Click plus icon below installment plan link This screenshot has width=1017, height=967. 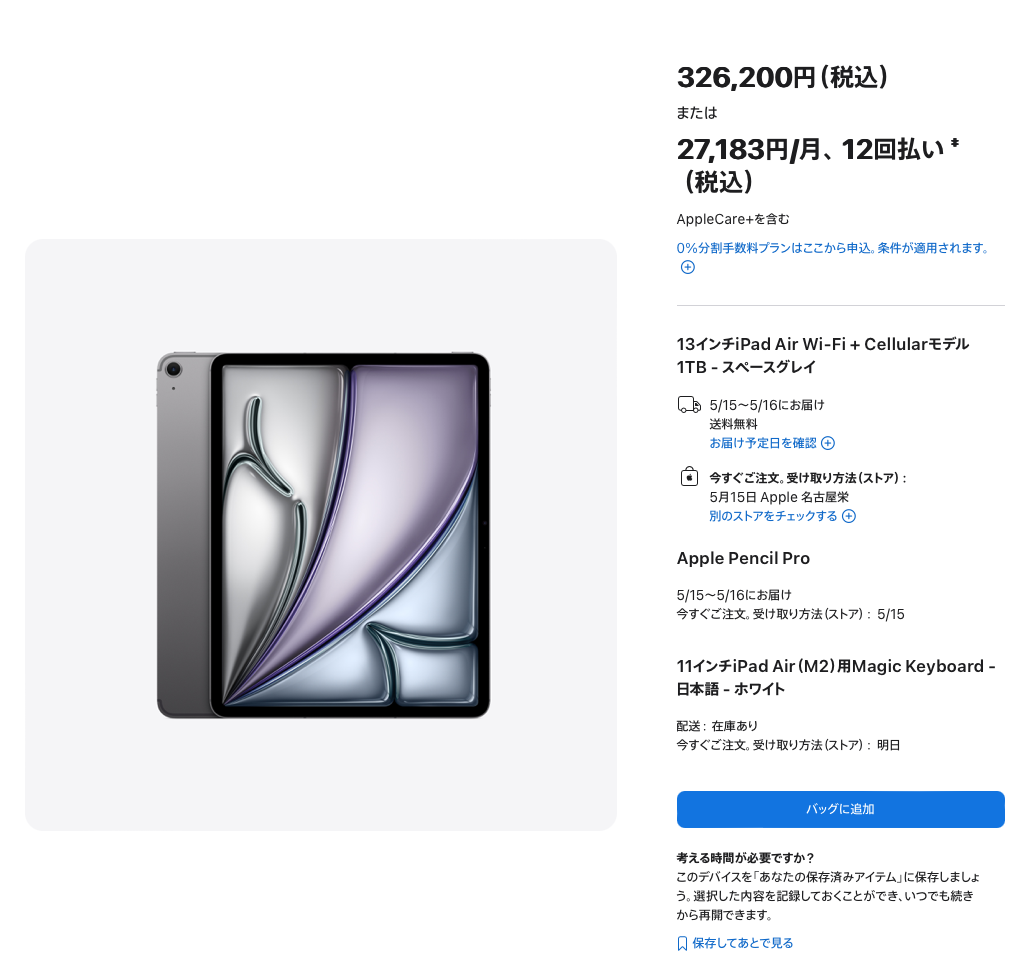pos(688,267)
